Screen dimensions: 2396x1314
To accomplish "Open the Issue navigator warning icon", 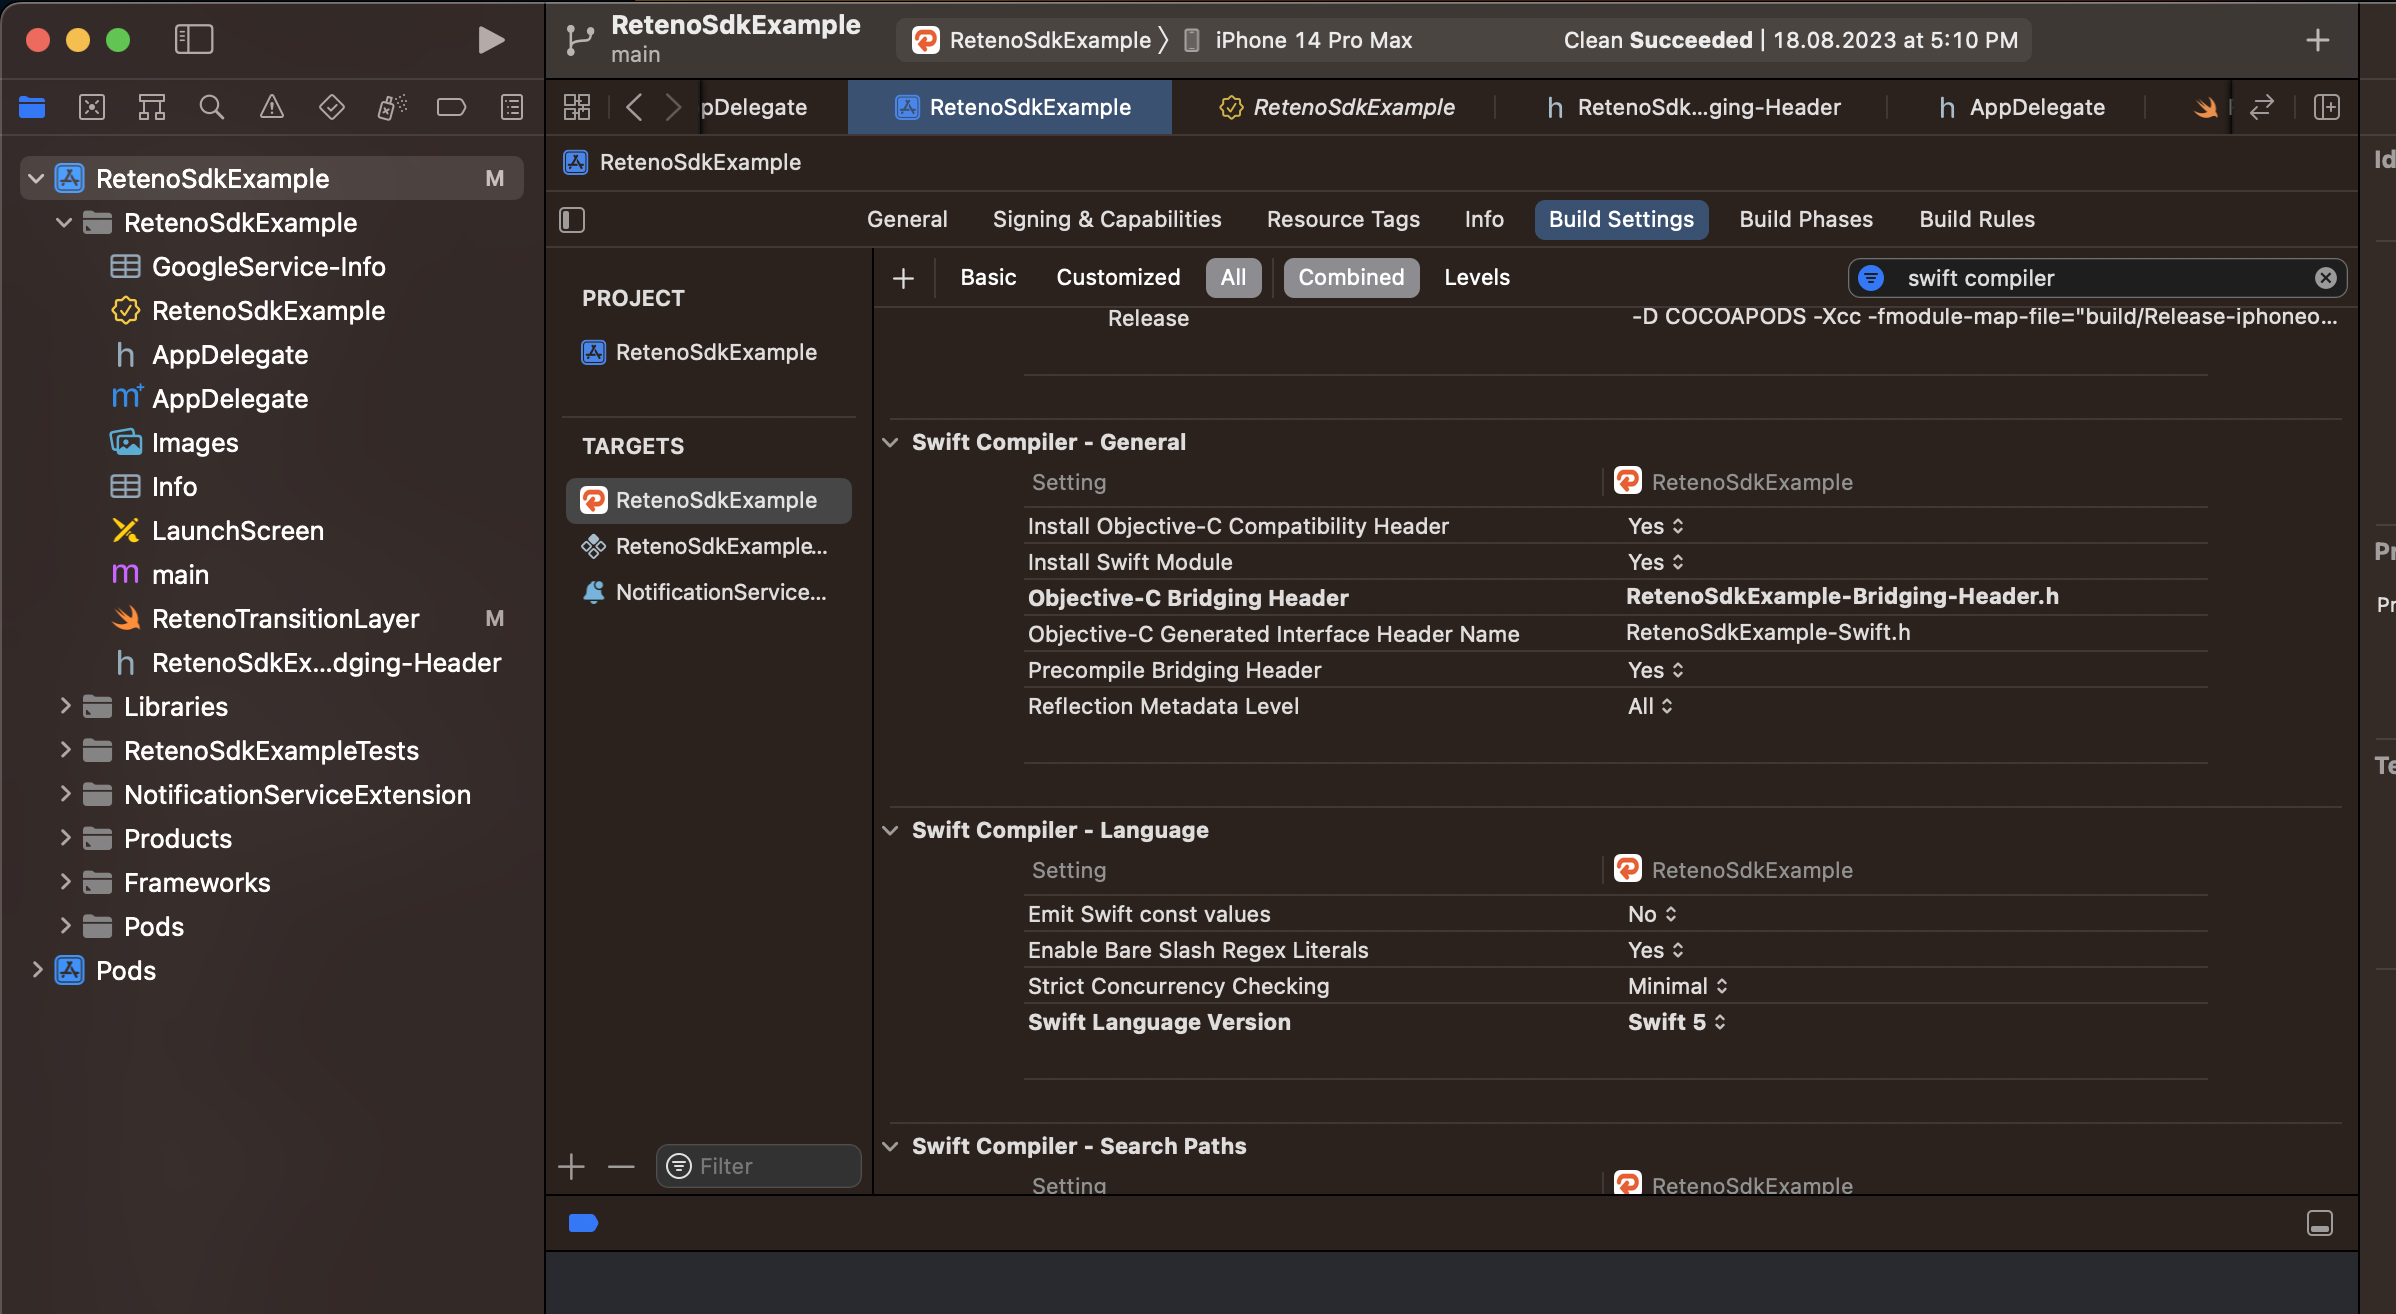I will pos(272,107).
